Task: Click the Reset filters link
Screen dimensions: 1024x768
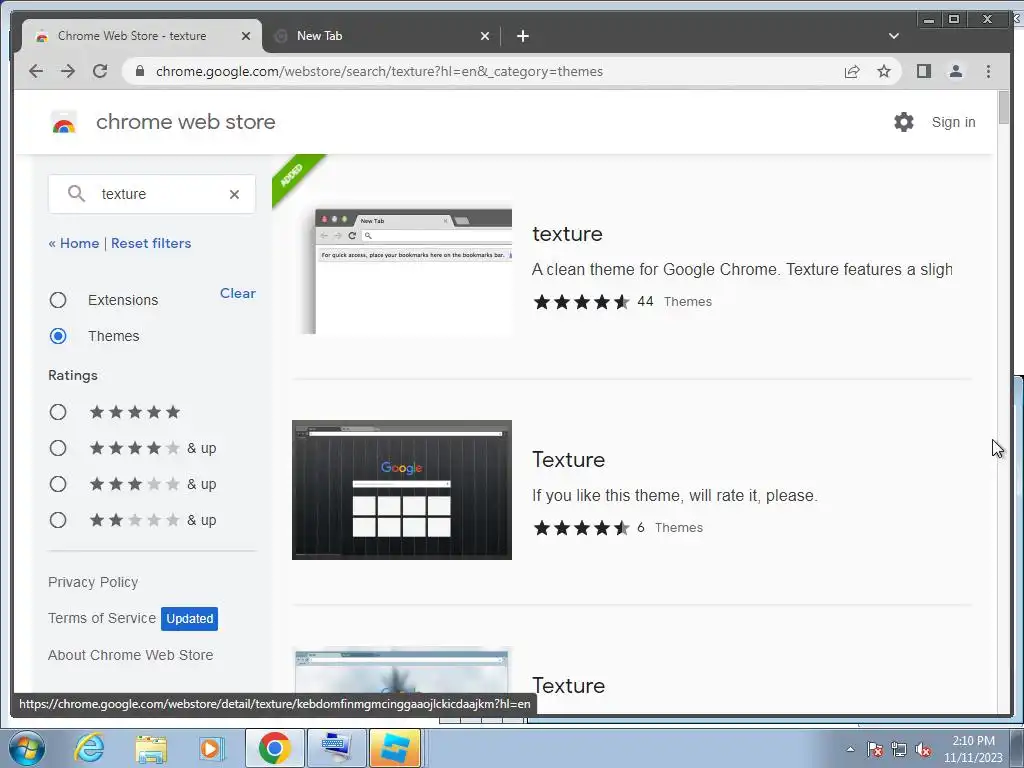Action: pyautogui.click(x=151, y=243)
